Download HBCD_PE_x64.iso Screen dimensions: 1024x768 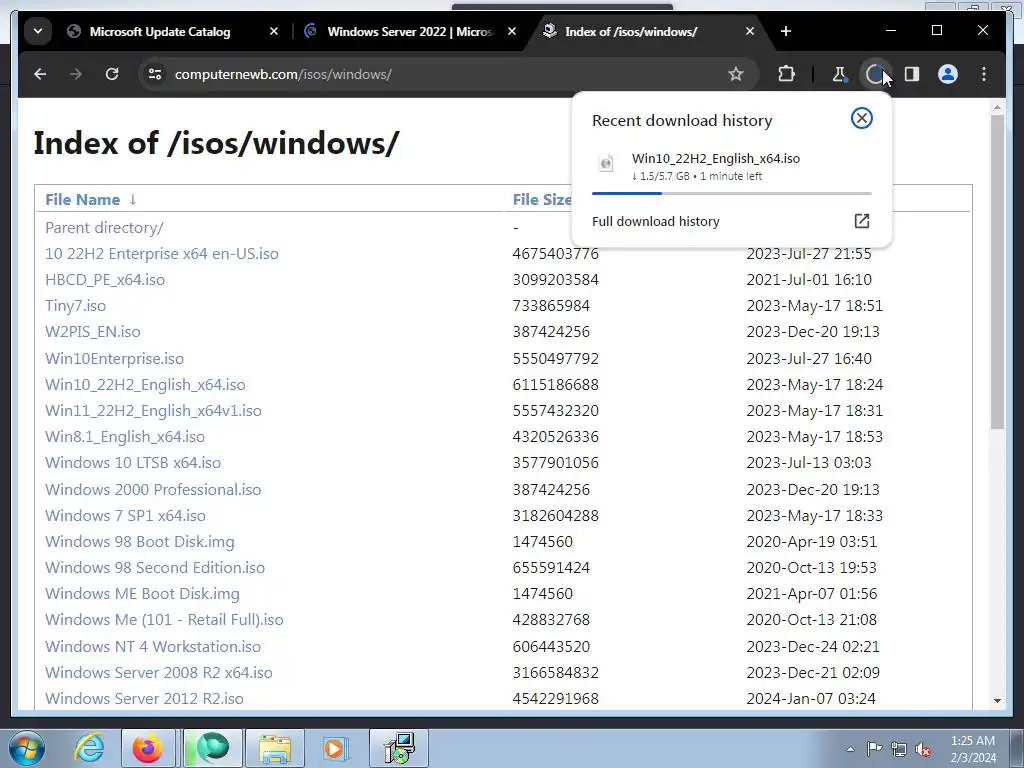pyautogui.click(x=104, y=280)
